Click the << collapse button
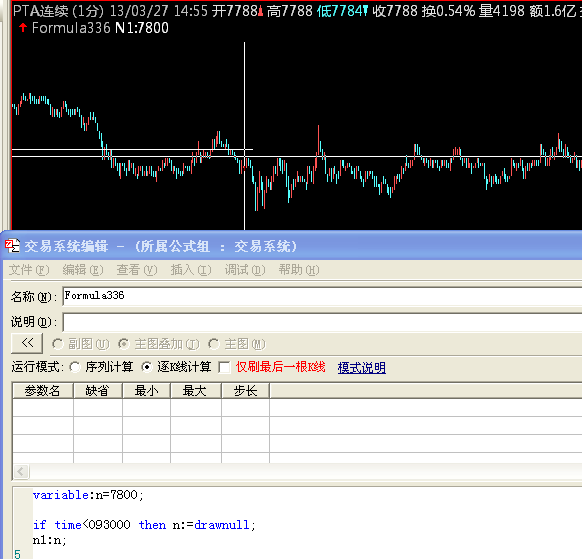 (27, 343)
